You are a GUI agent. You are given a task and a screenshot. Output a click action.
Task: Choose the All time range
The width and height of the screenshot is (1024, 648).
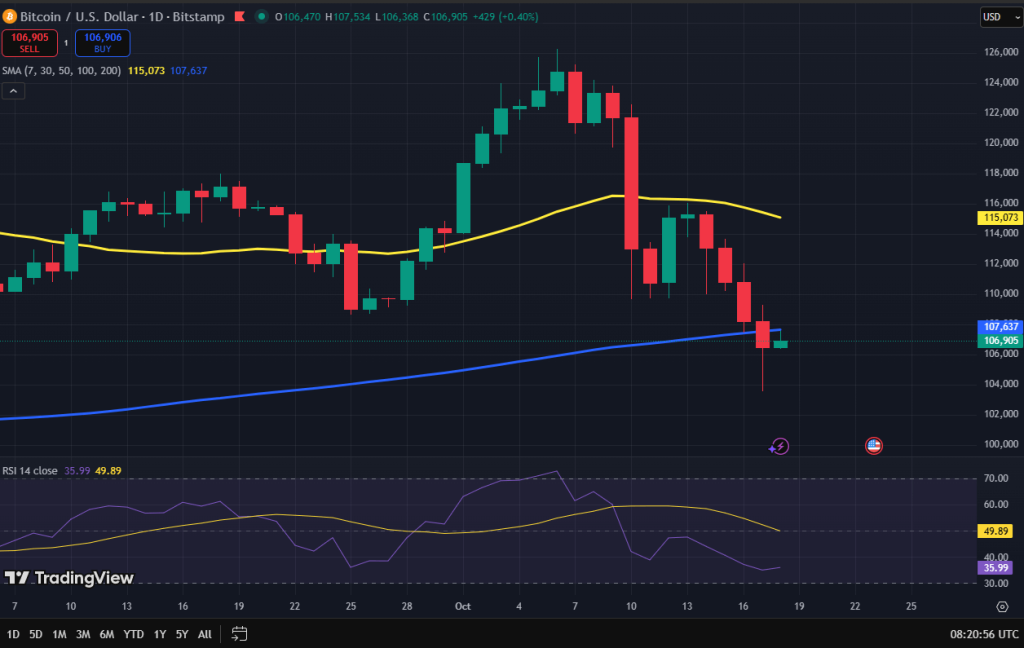205,633
